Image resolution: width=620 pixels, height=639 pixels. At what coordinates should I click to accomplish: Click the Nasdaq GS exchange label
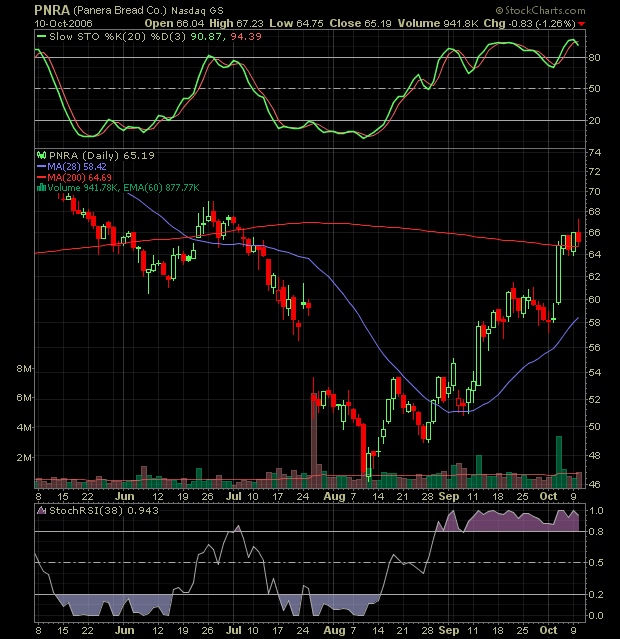coord(197,11)
